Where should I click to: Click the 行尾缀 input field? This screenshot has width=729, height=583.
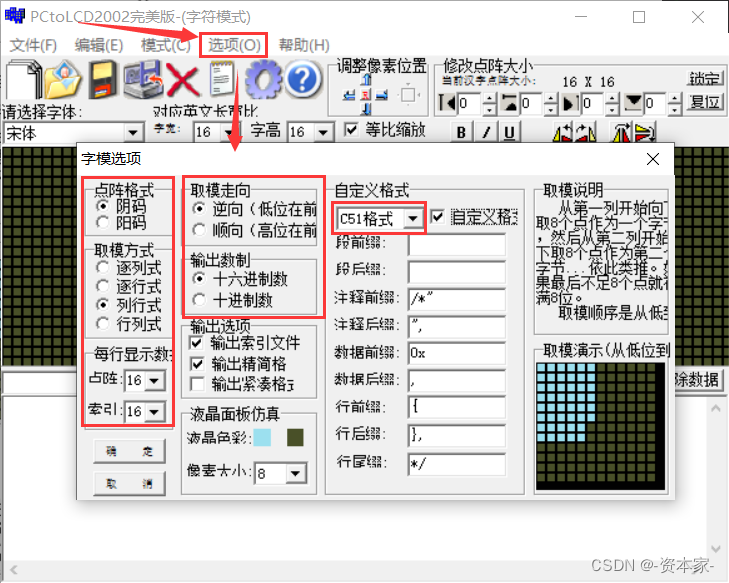point(457,464)
